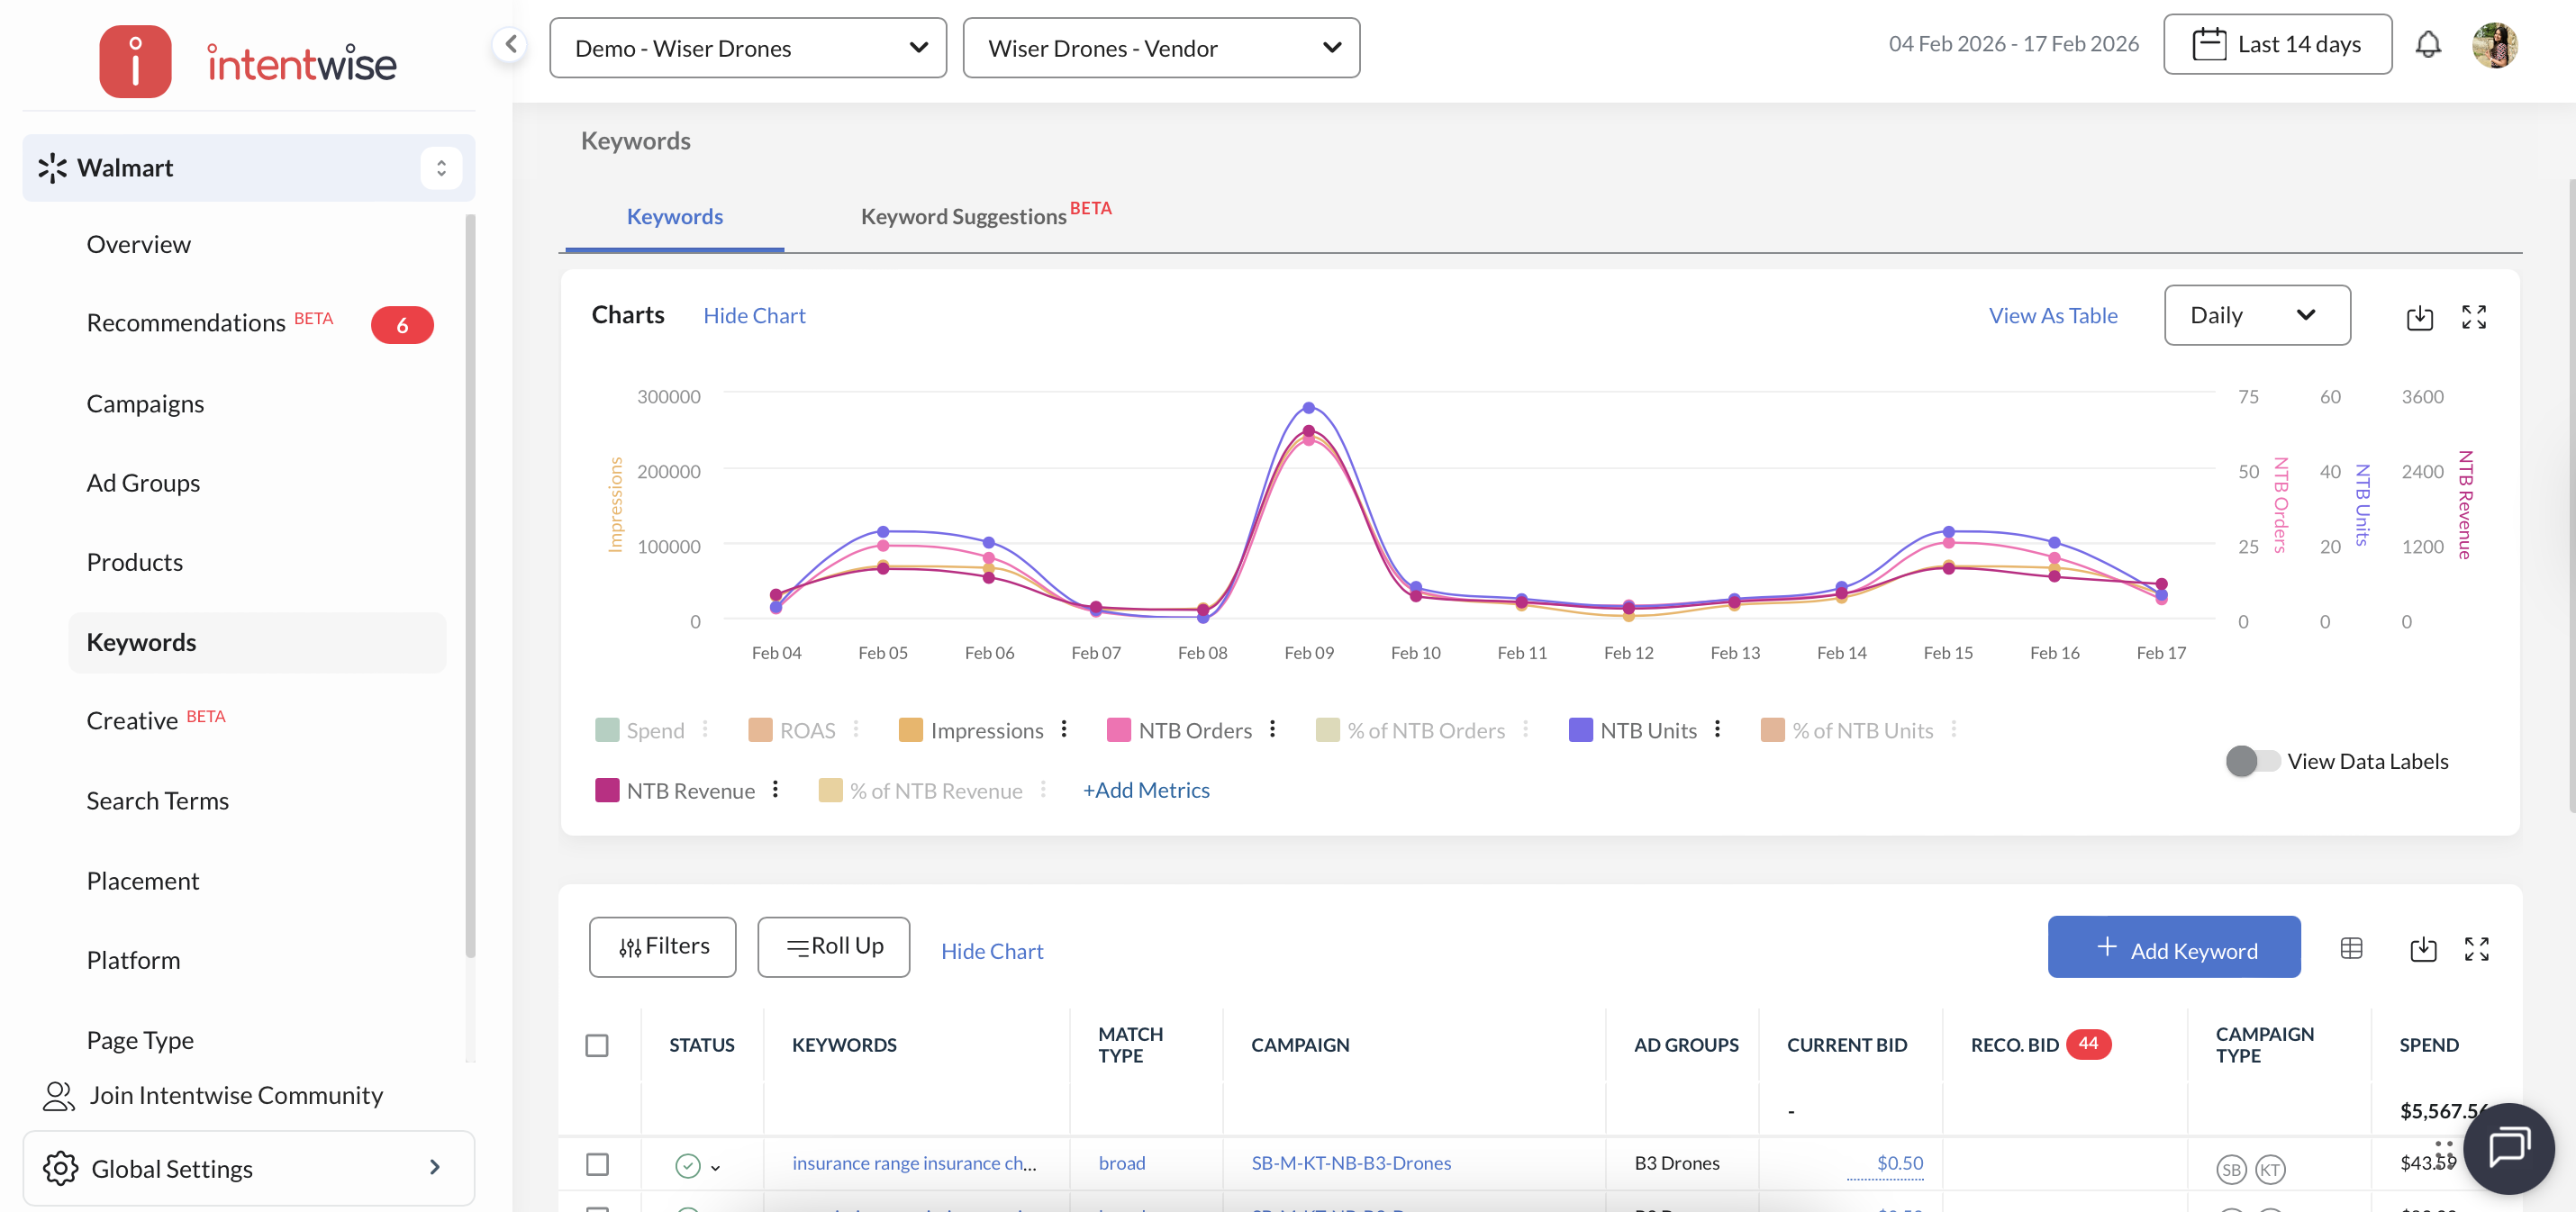Image resolution: width=2576 pixels, height=1212 pixels.
Task: Collapse the sidebar with arrow button
Action: point(510,44)
